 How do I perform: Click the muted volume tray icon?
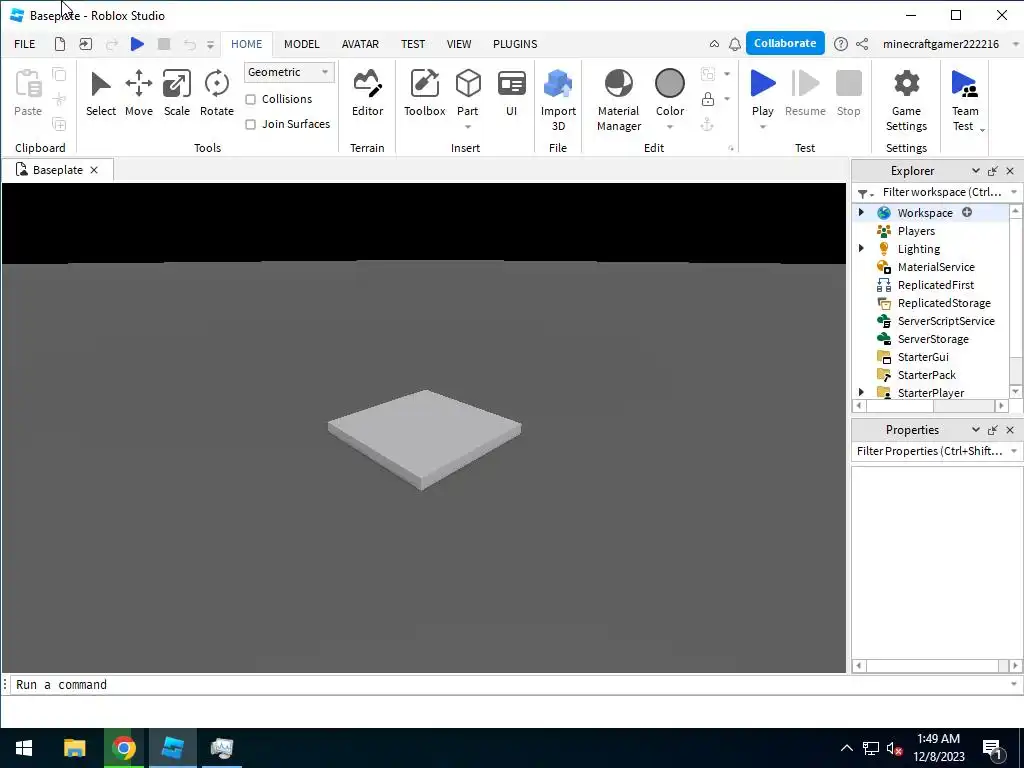click(894, 748)
